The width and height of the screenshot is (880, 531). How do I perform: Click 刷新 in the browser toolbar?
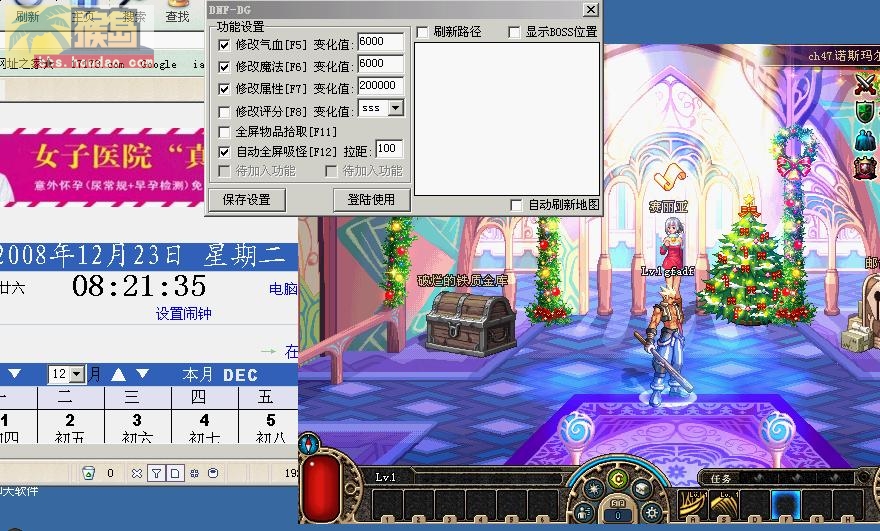coord(27,17)
